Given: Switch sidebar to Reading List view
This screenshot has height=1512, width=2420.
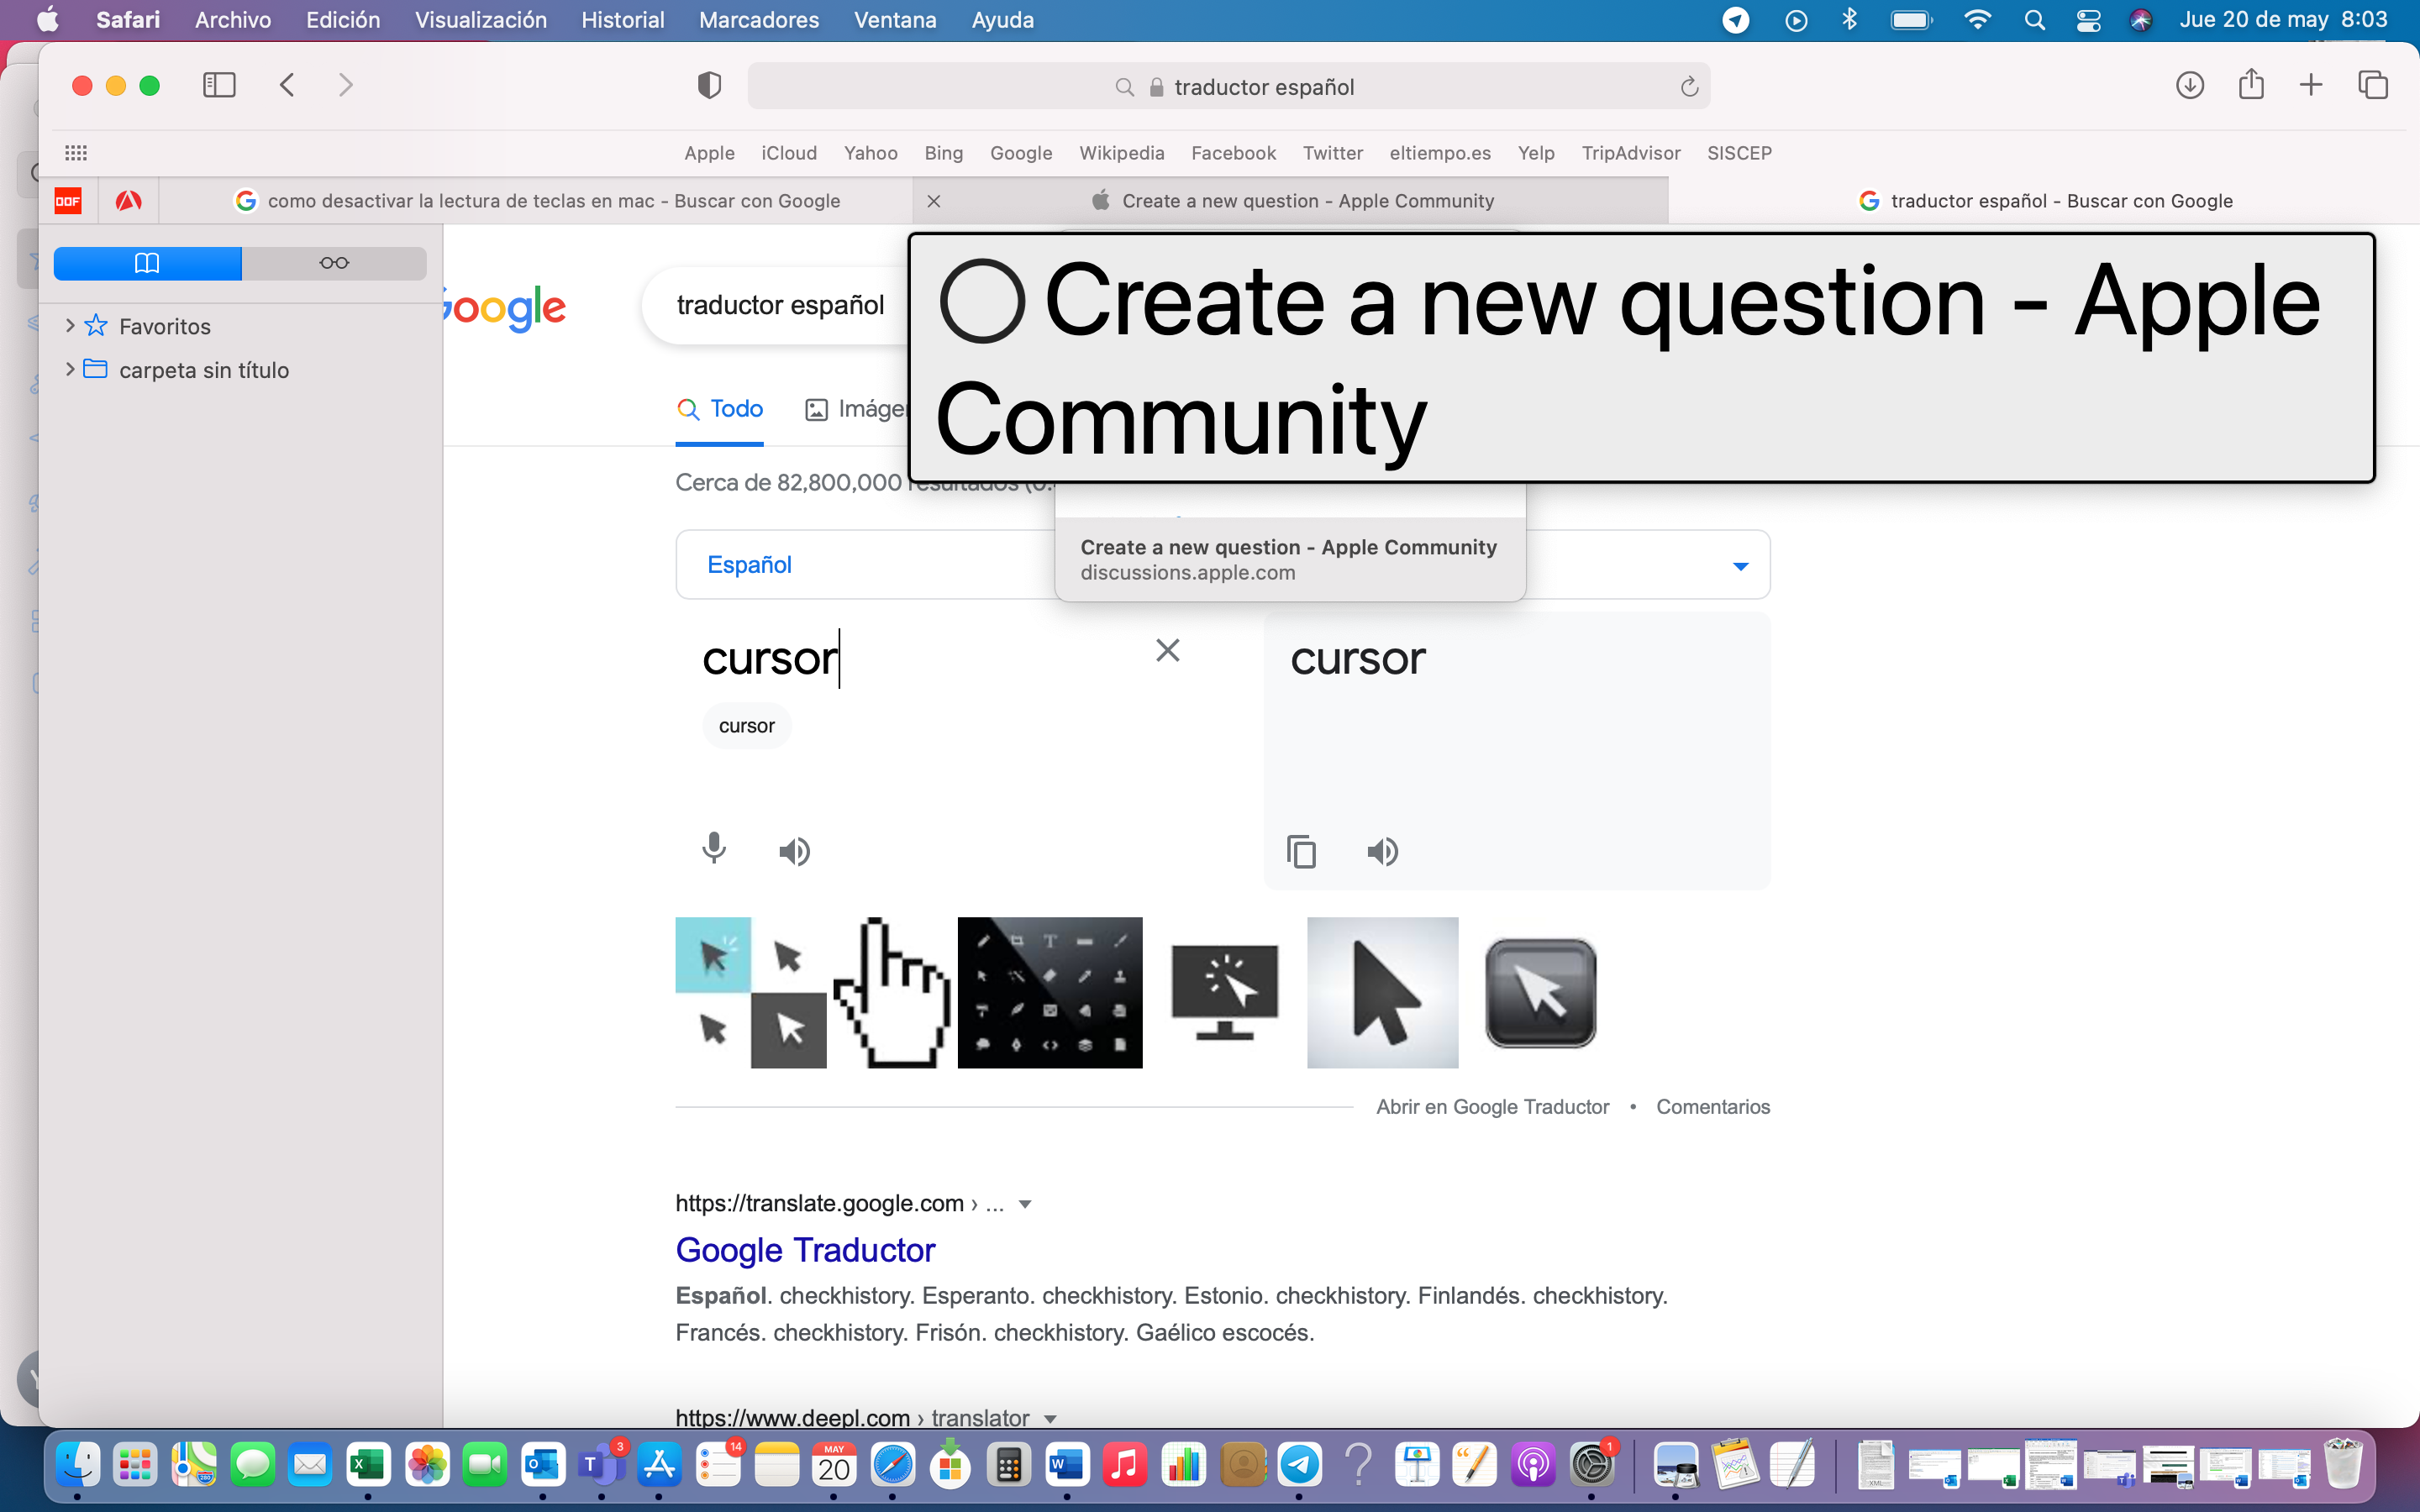Looking at the screenshot, I should pyautogui.click(x=334, y=263).
